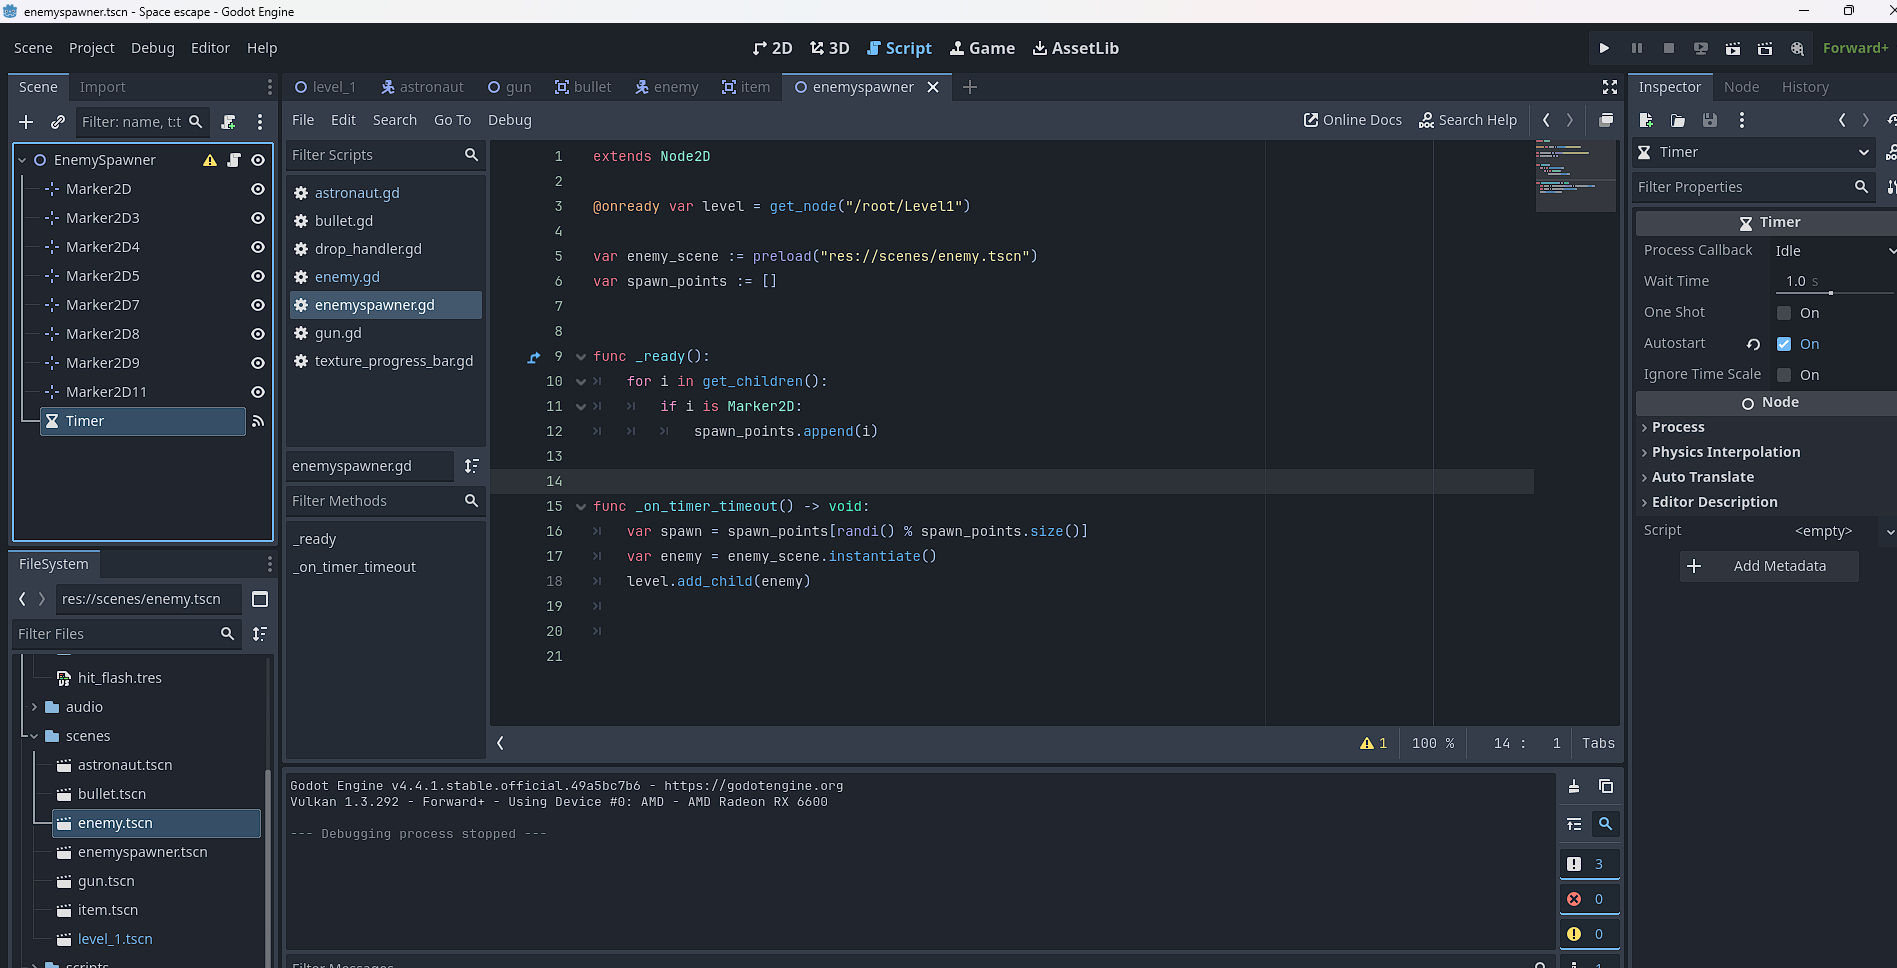Disable Autostart on the Timer
Screen dimensions: 1897x968
click(x=1784, y=343)
